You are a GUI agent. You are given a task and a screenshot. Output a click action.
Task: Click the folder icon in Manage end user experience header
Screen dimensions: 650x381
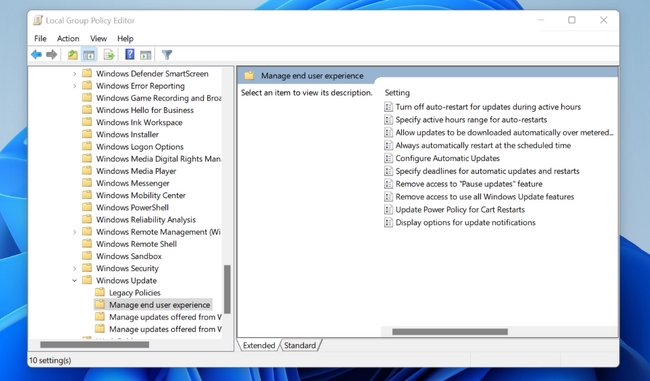(x=249, y=75)
